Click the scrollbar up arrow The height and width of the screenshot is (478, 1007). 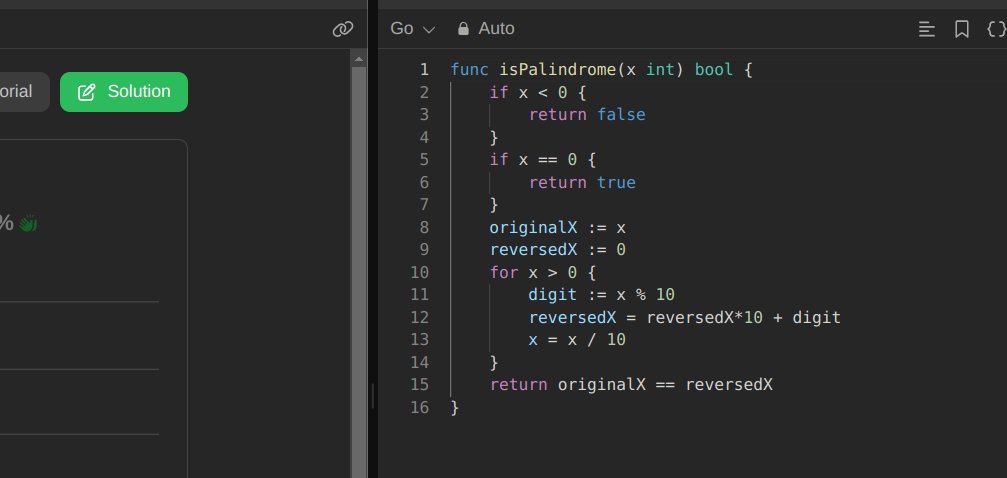tap(359, 59)
